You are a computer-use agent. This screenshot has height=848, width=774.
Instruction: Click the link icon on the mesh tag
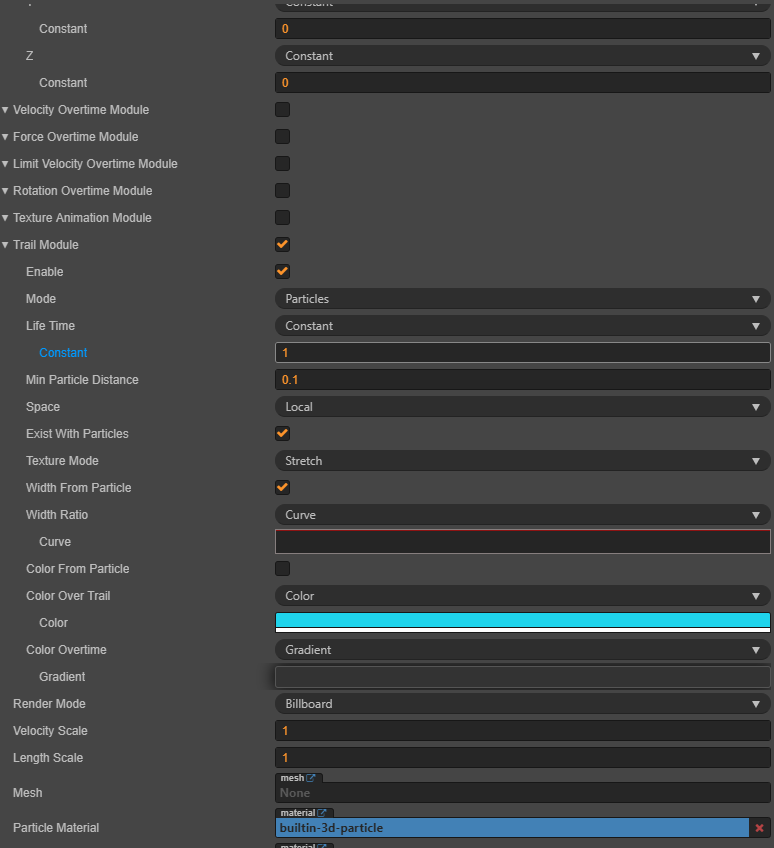tap(312, 778)
